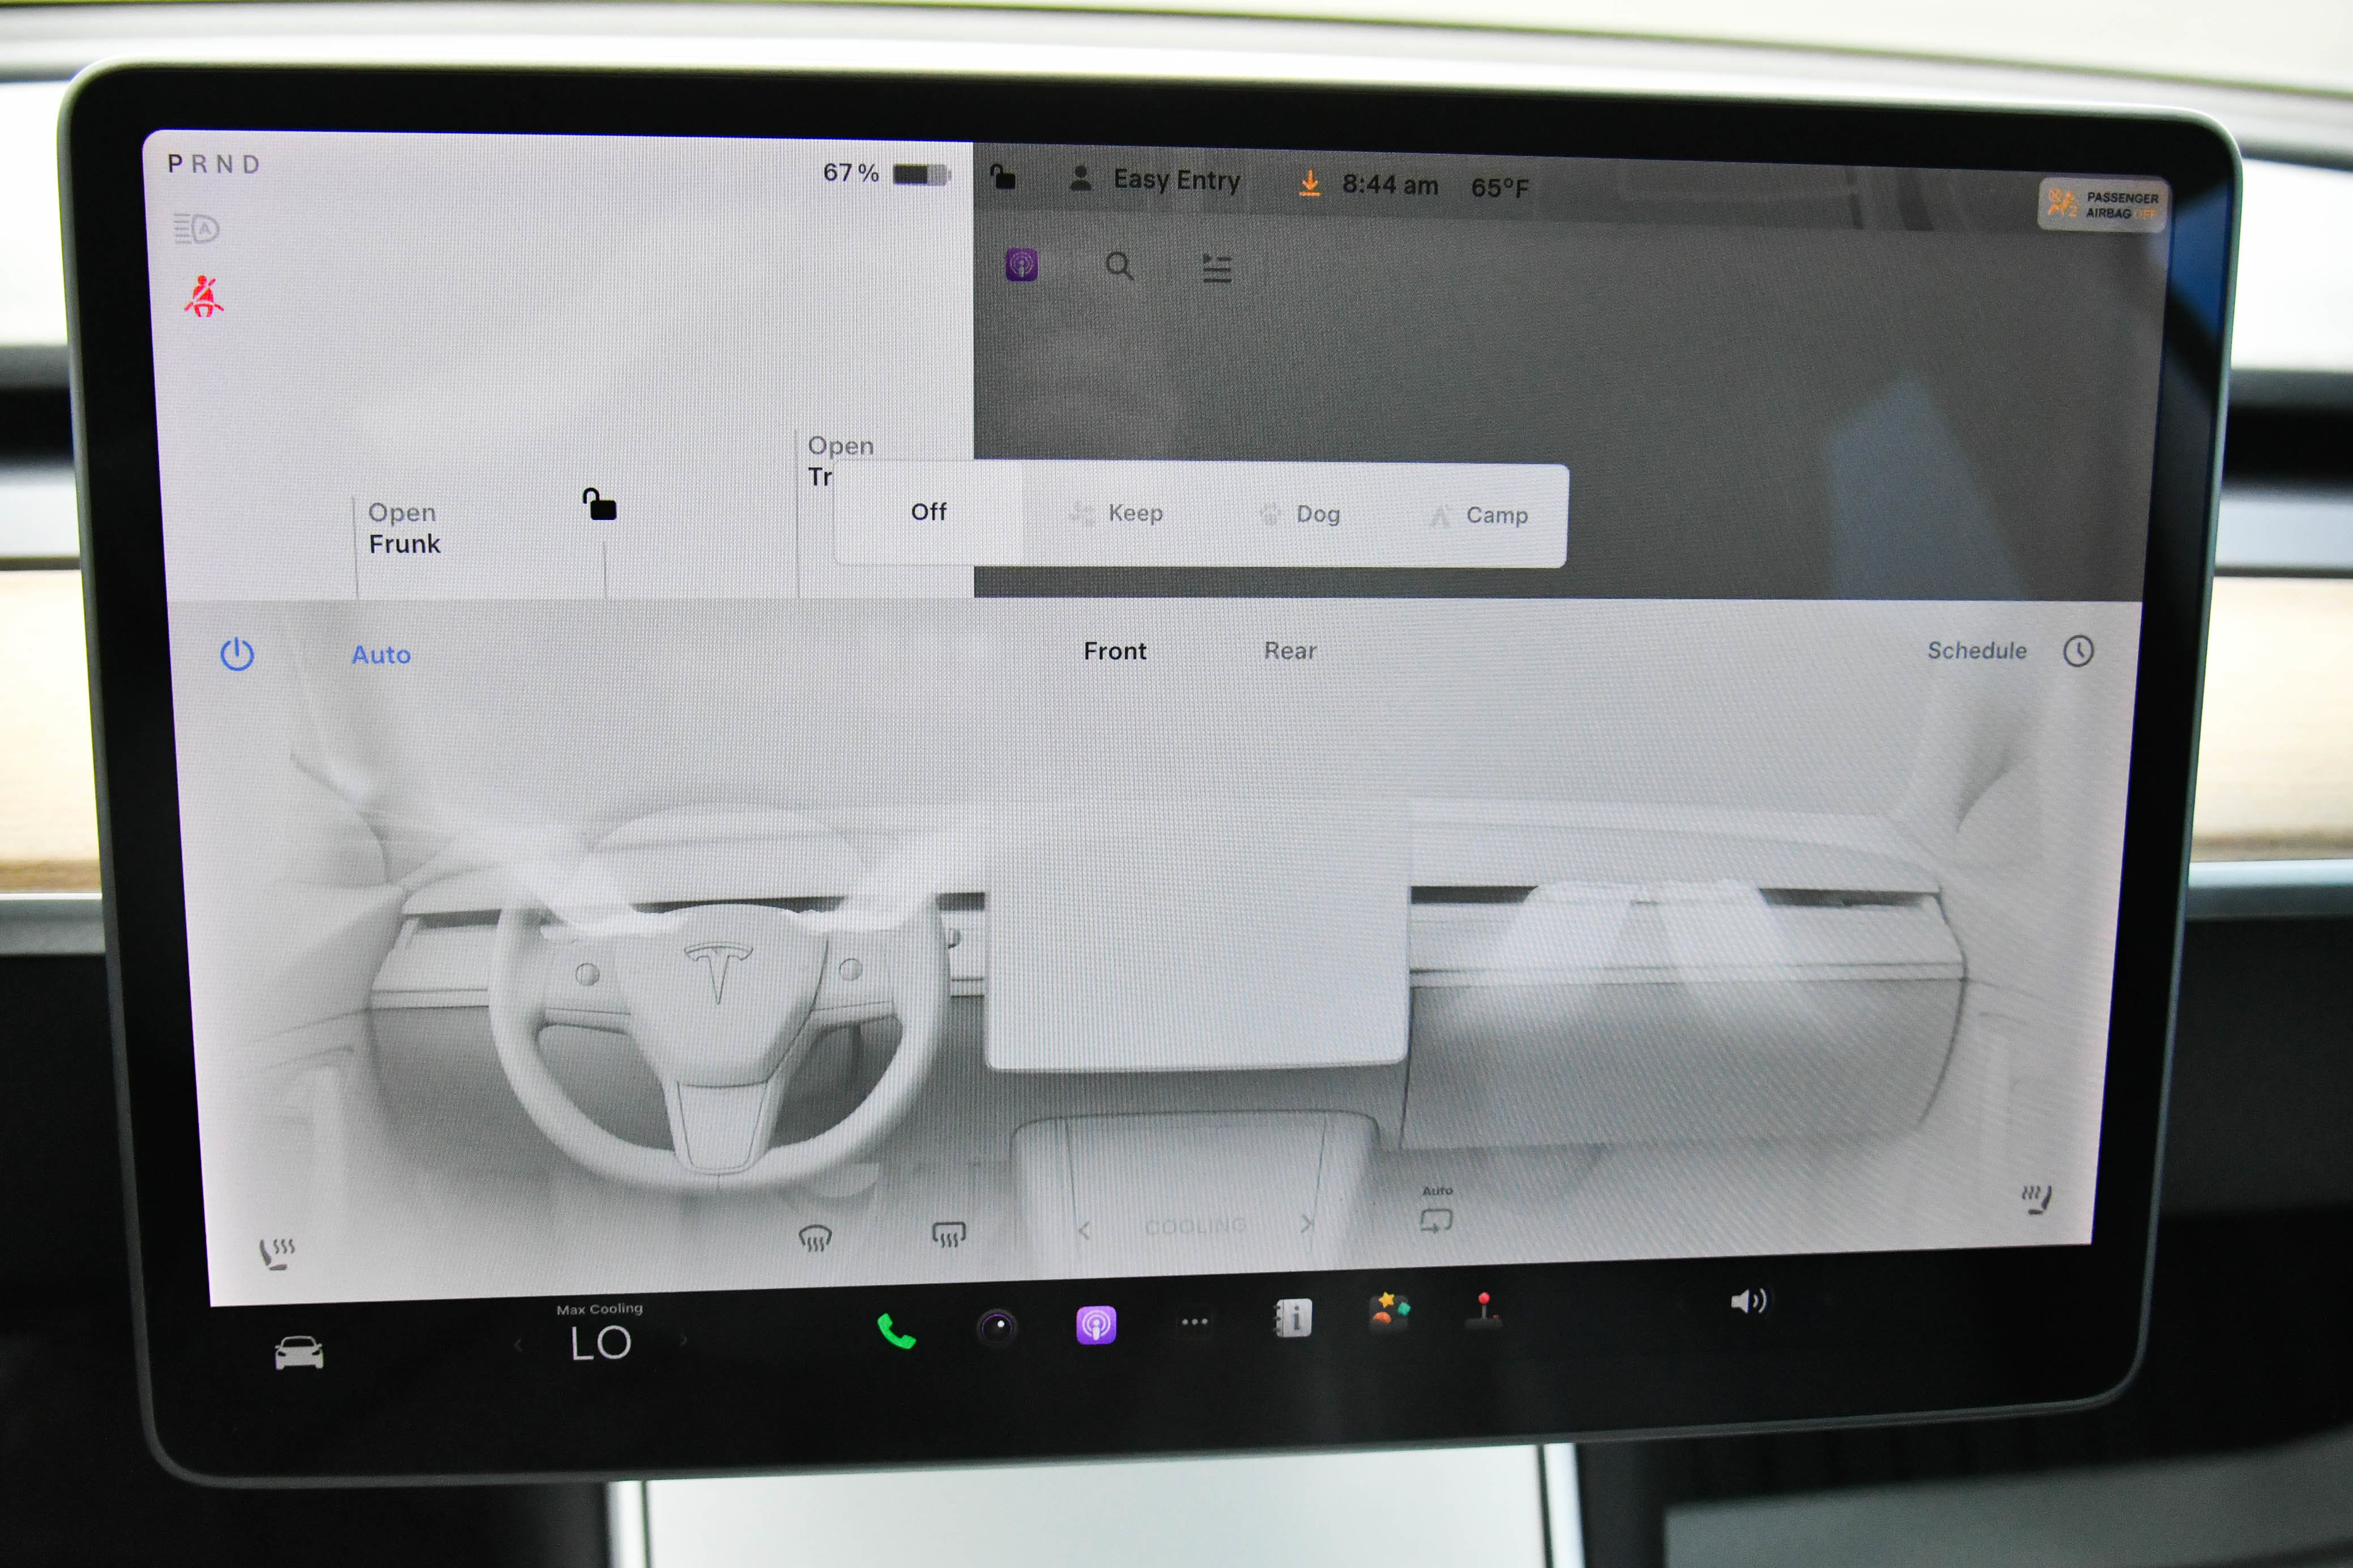Select Dog mode
This screenshot has width=2353, height=1568.
(1299, 514)
